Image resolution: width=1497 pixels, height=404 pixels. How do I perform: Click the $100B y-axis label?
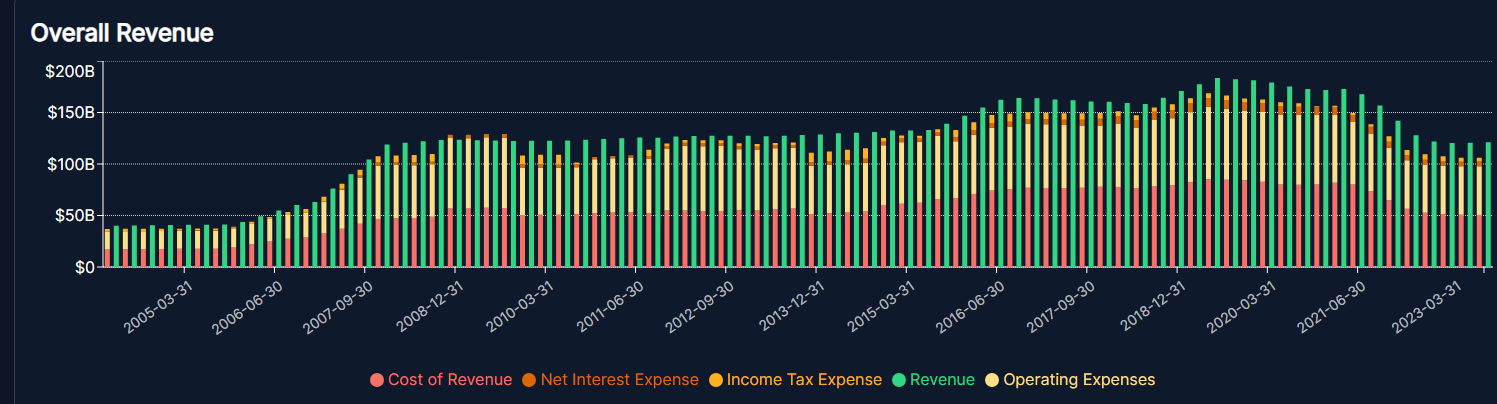pos(70,163)
